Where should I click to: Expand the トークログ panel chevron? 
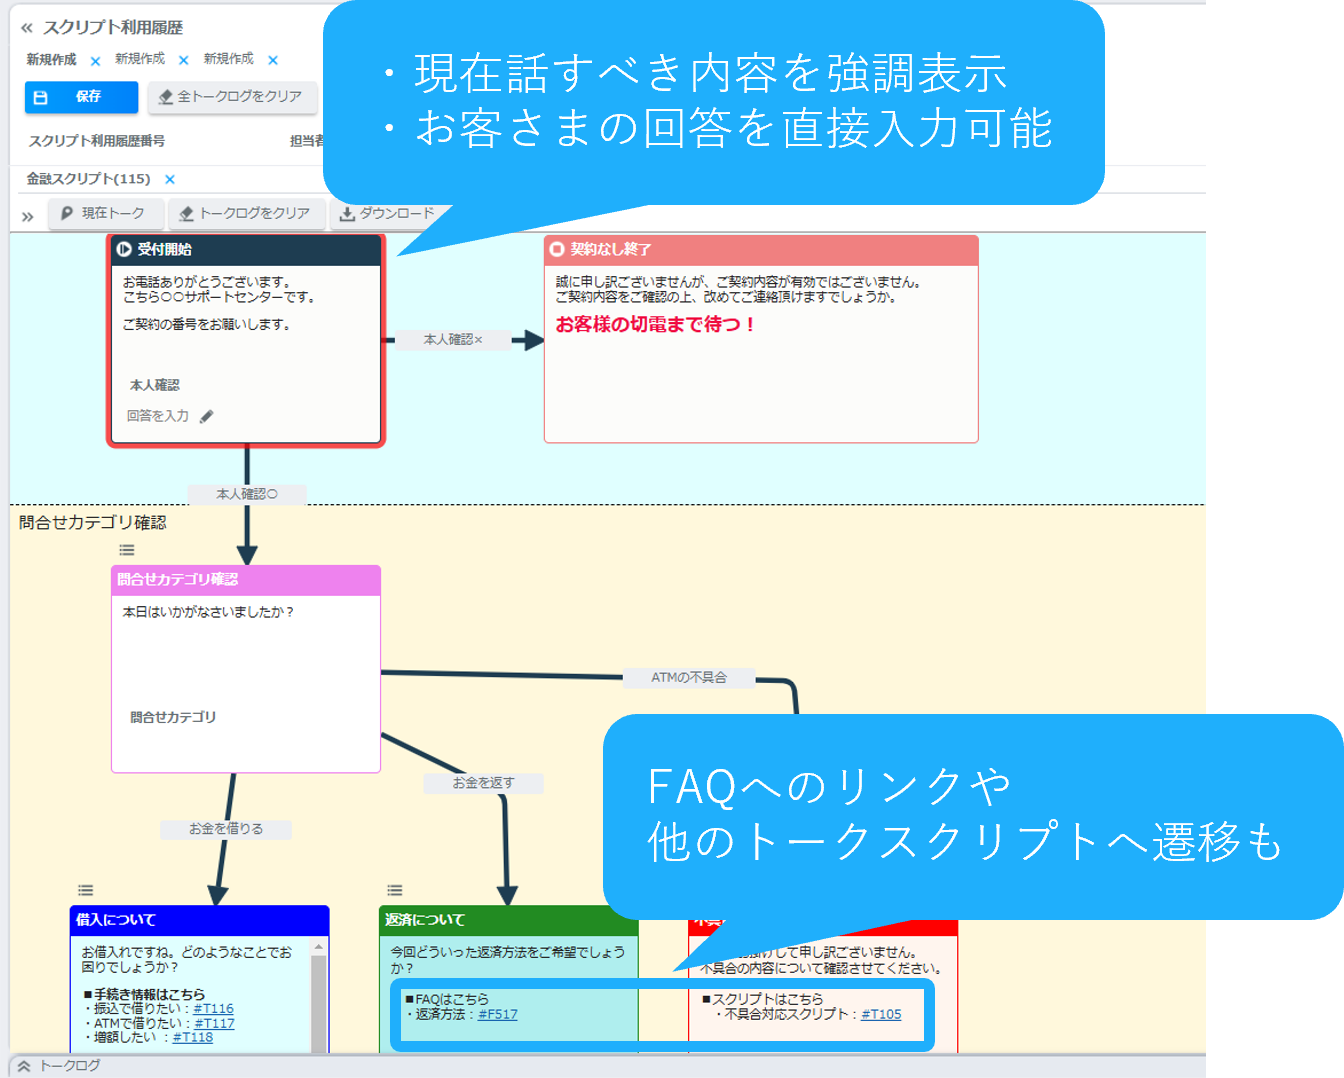(x=24, y=1067)
